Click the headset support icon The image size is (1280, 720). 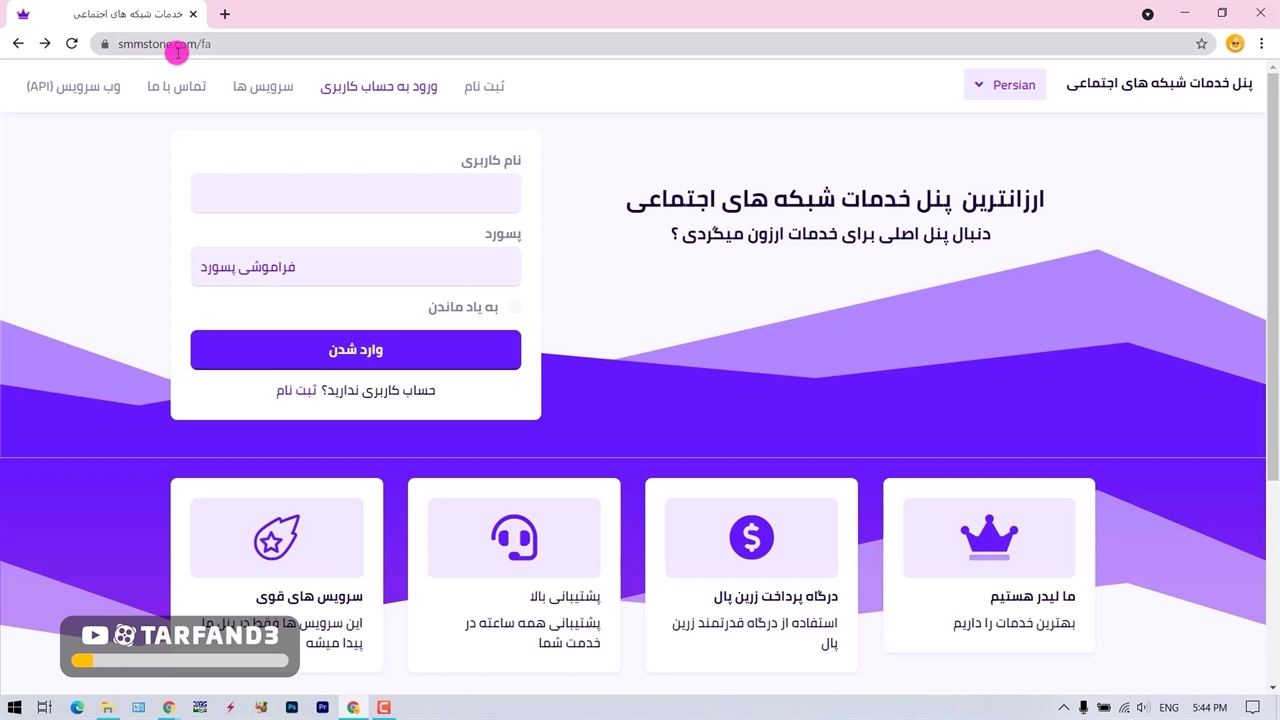click(514, 538)
